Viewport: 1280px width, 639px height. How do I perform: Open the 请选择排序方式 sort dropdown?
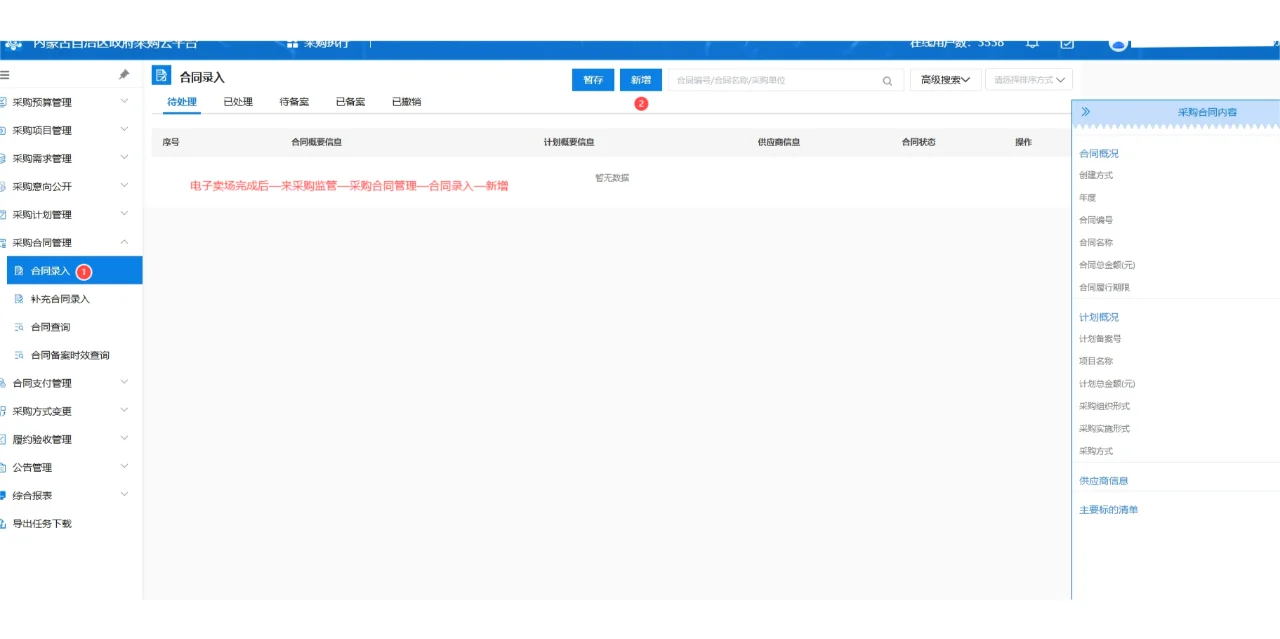pos(1029,80)
